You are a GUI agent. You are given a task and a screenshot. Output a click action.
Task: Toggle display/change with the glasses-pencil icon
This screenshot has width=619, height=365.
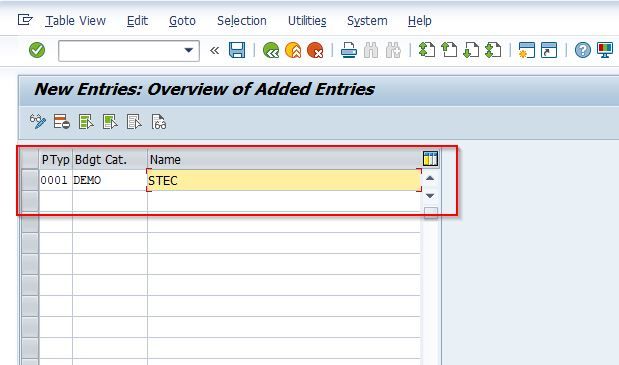(38, 122)
